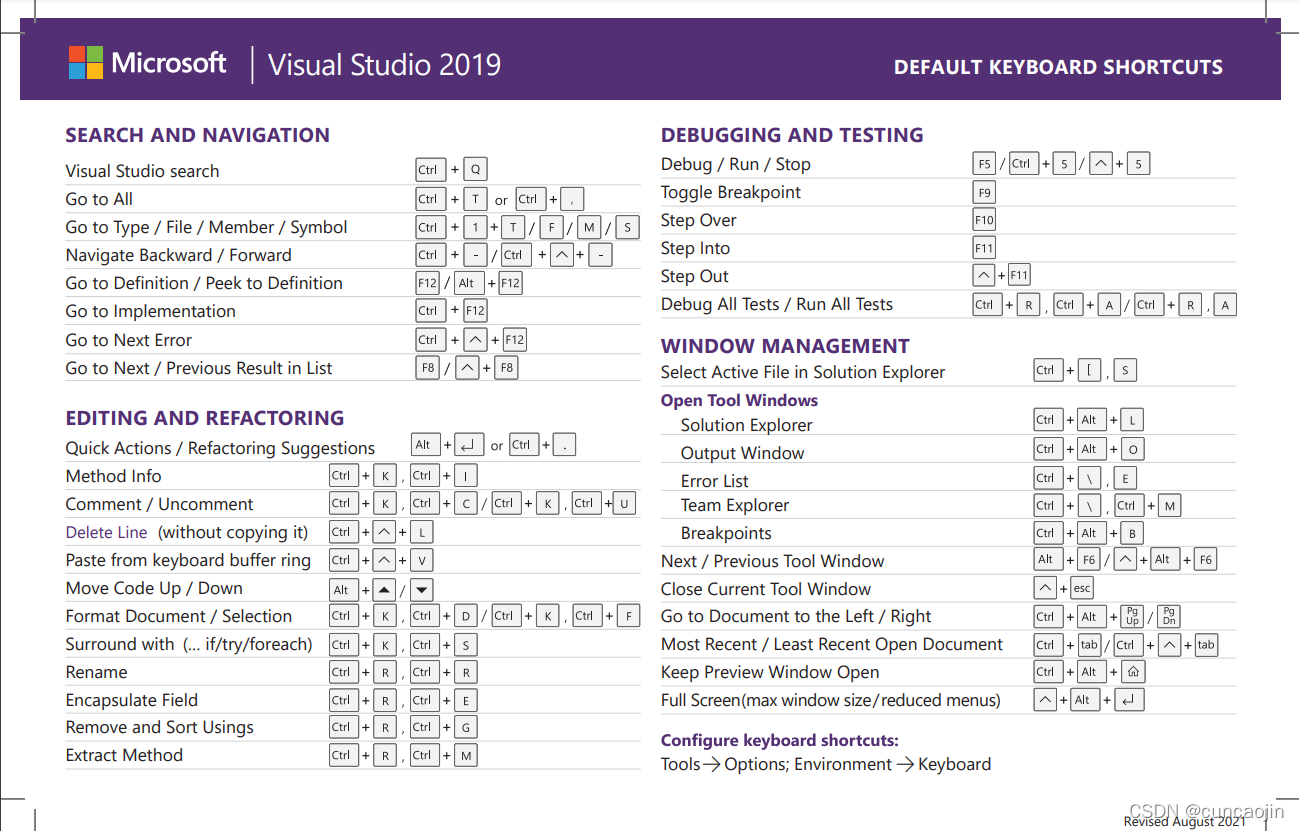Select the Configure keyboard shortcuts label
Viewport: 1299px width, 831px height.
[x=779, y=740]
